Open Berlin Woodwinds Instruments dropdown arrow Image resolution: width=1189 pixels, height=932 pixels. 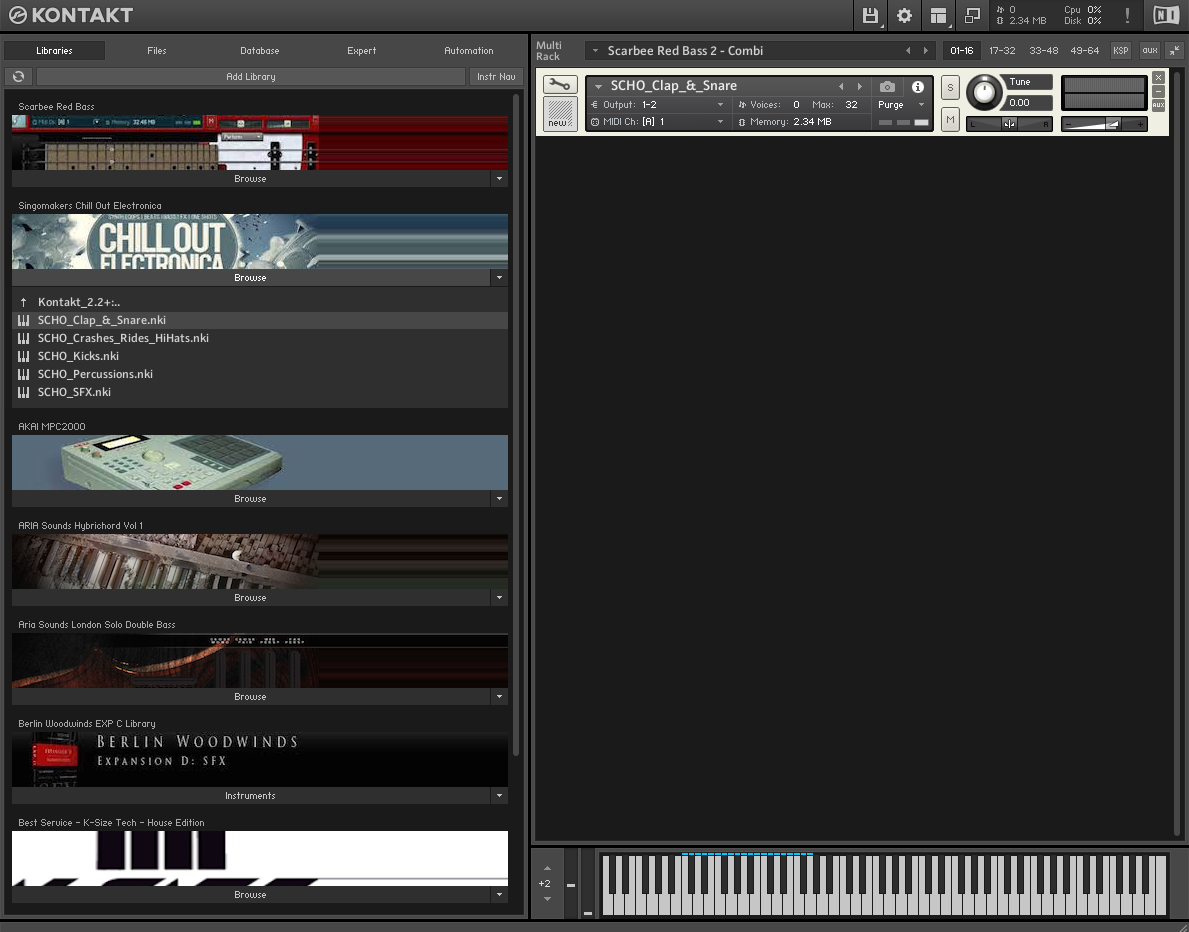tap(499, 795)
